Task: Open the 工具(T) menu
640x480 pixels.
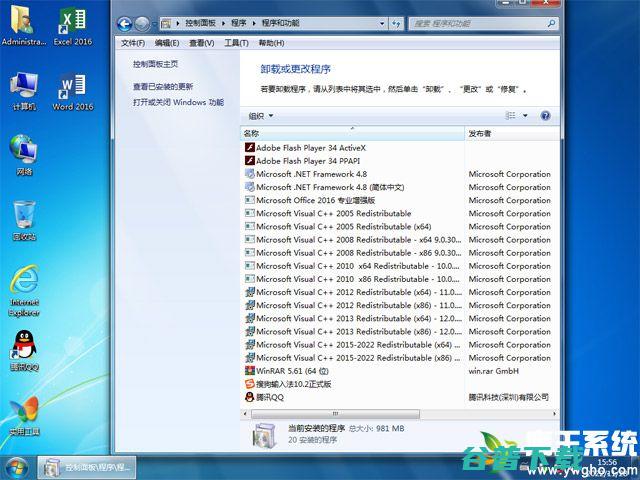Action: pyautogui.click(x=236, y=43)
